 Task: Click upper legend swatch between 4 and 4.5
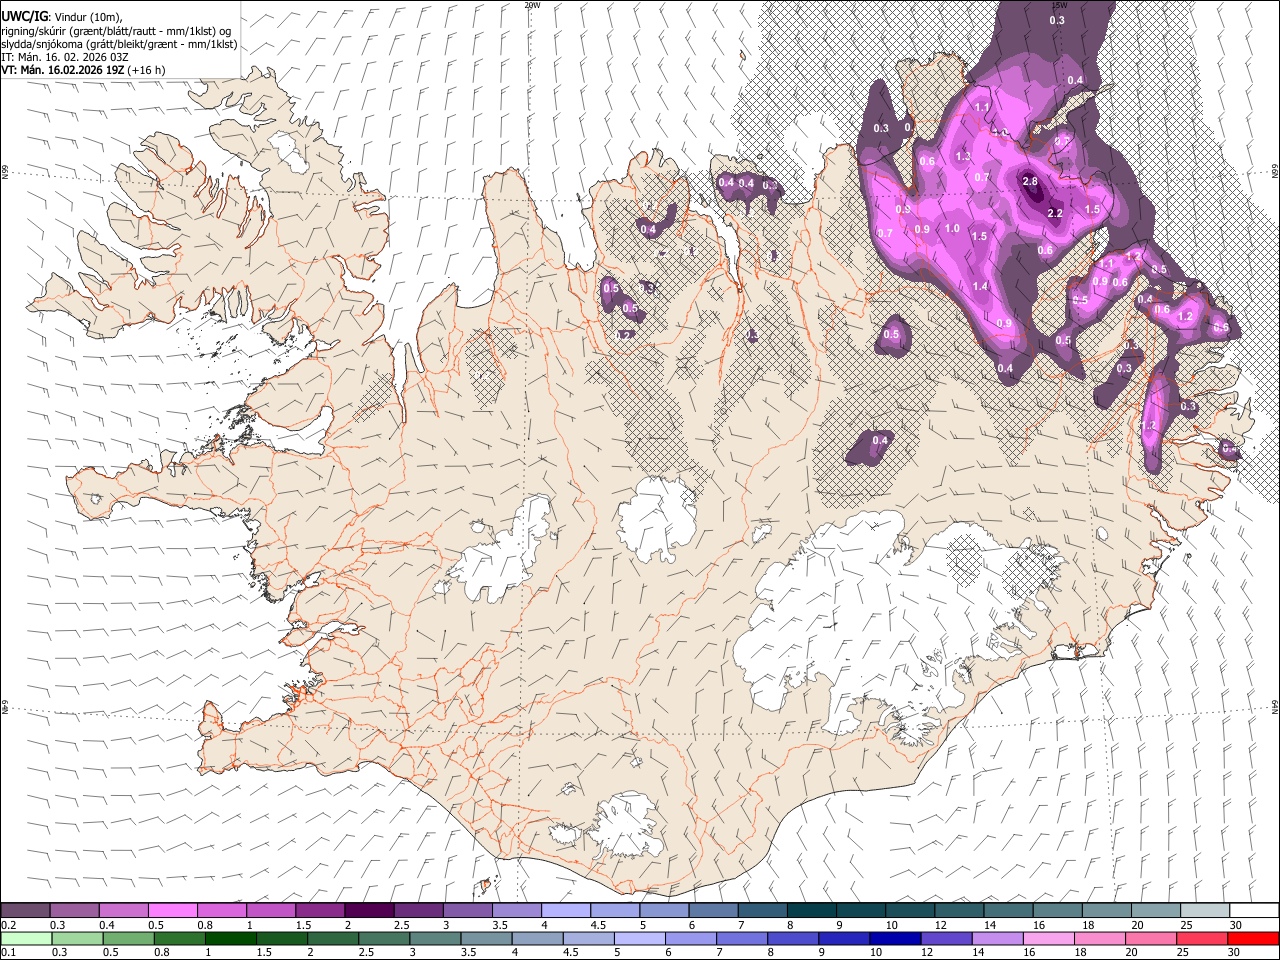(x=565, y=910)
